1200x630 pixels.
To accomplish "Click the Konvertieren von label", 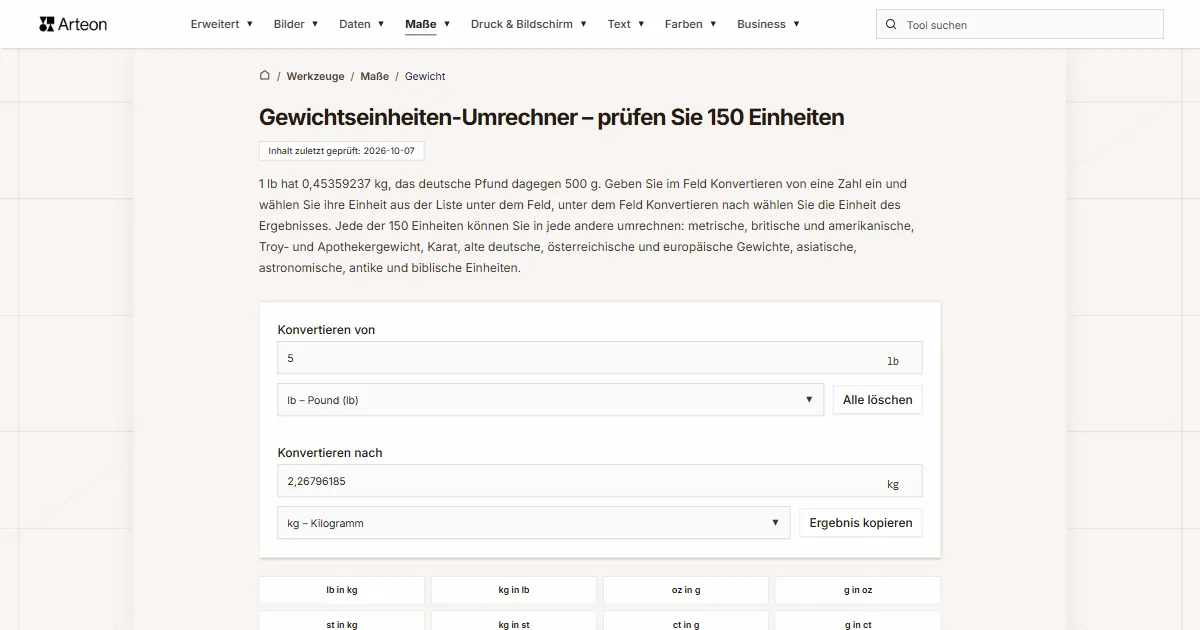I will 326,330.
